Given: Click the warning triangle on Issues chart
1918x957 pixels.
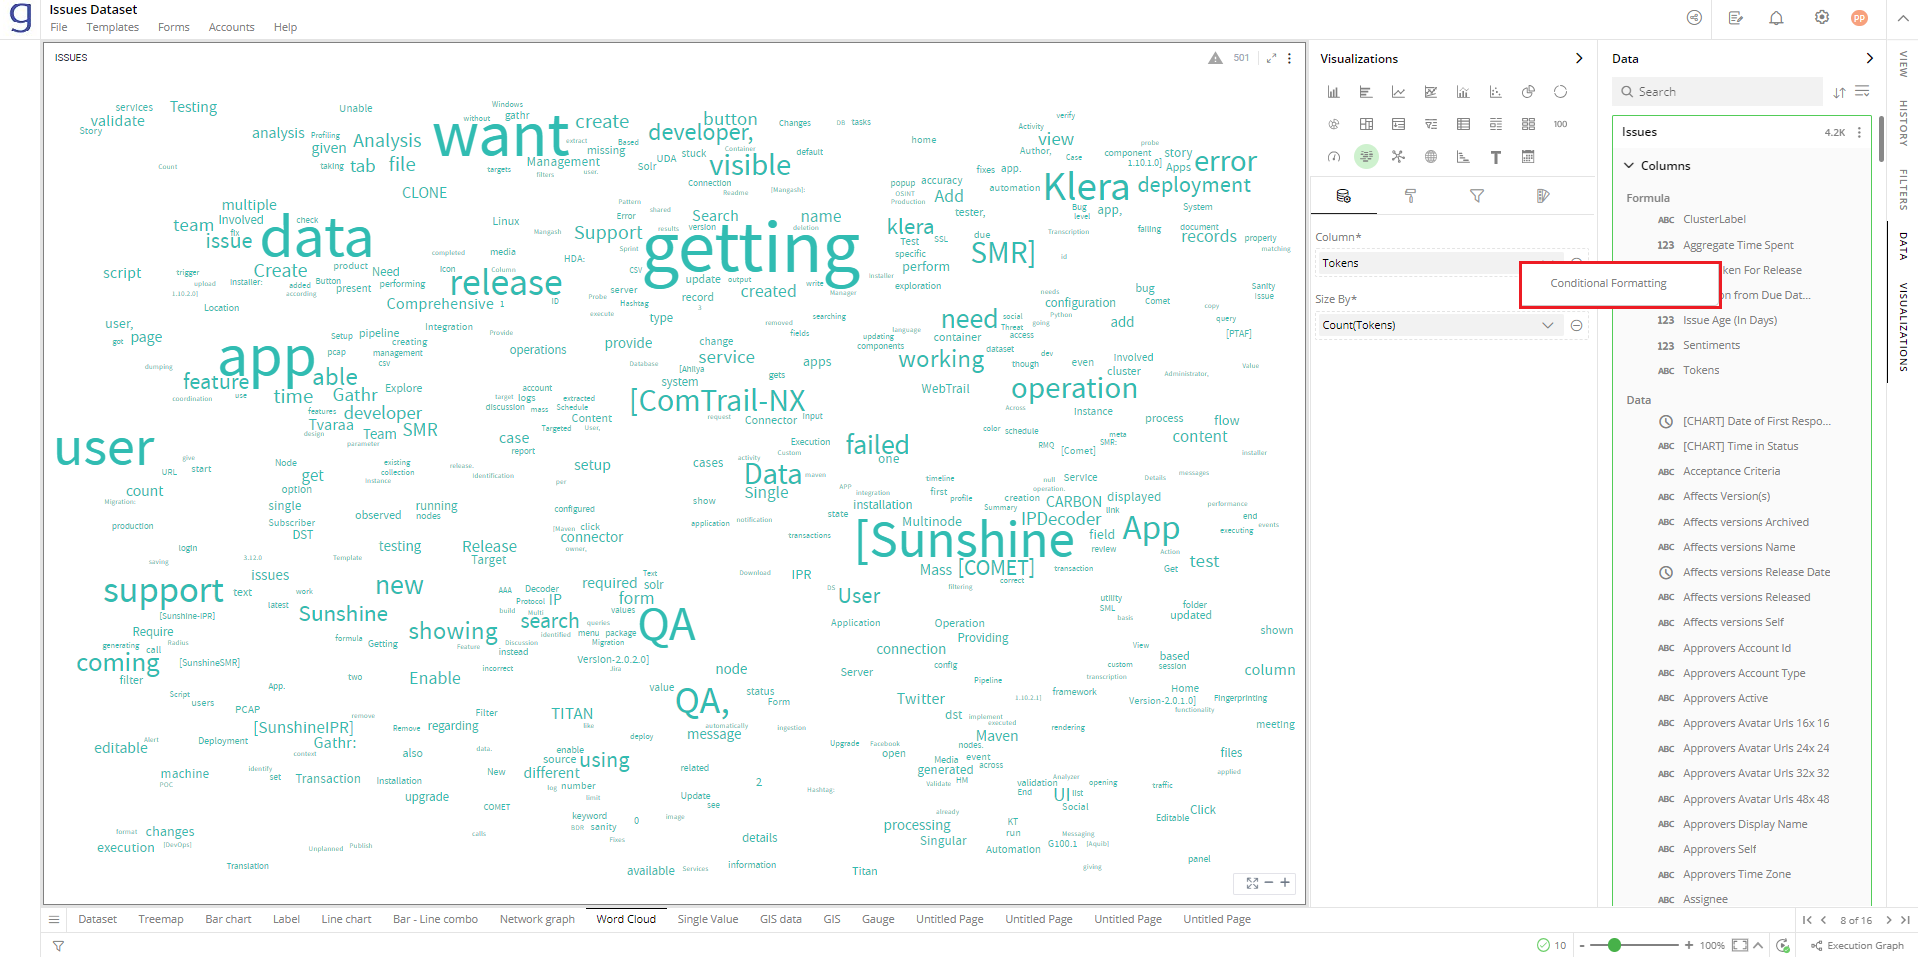Looking at the screenshot, I should (1215, 58).
